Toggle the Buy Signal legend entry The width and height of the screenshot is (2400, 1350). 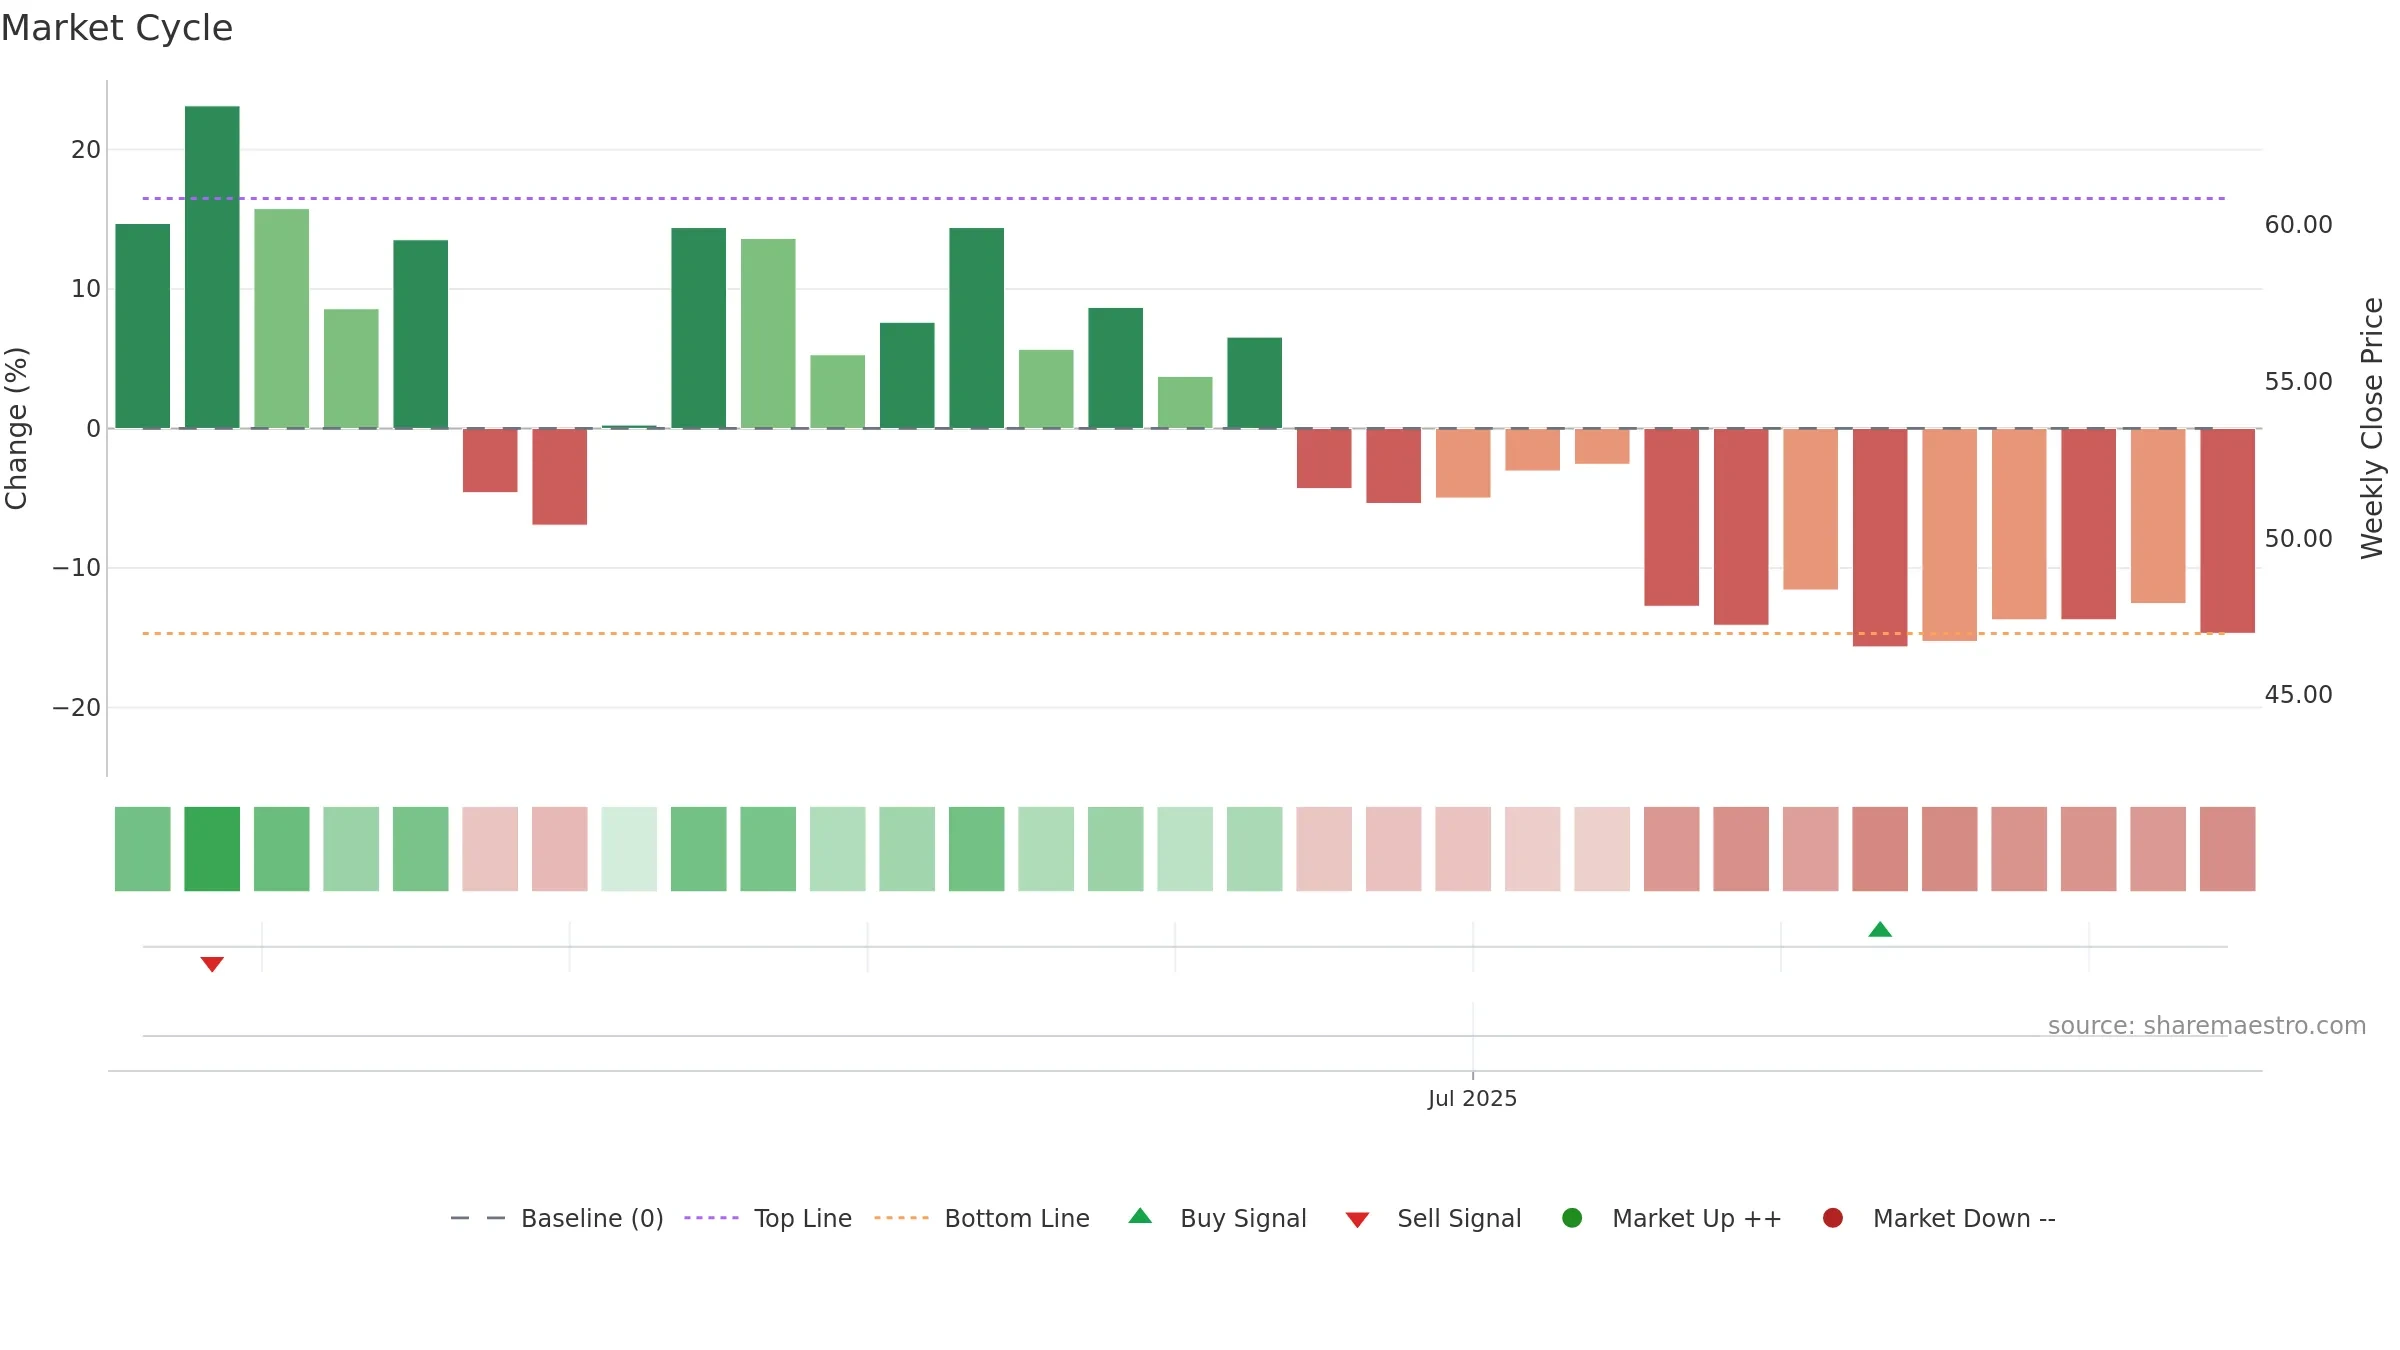point(1217,1218)
